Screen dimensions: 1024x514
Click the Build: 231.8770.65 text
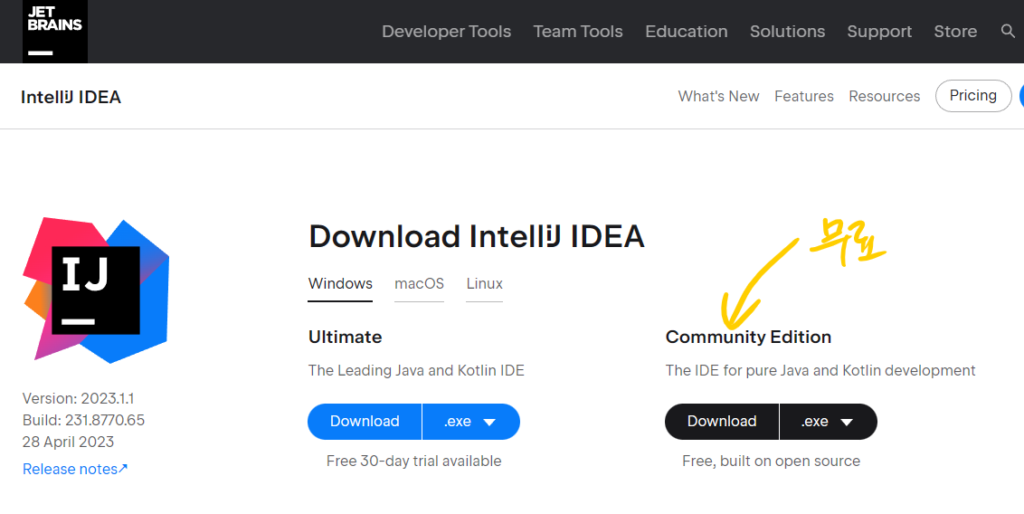(84, 420)
